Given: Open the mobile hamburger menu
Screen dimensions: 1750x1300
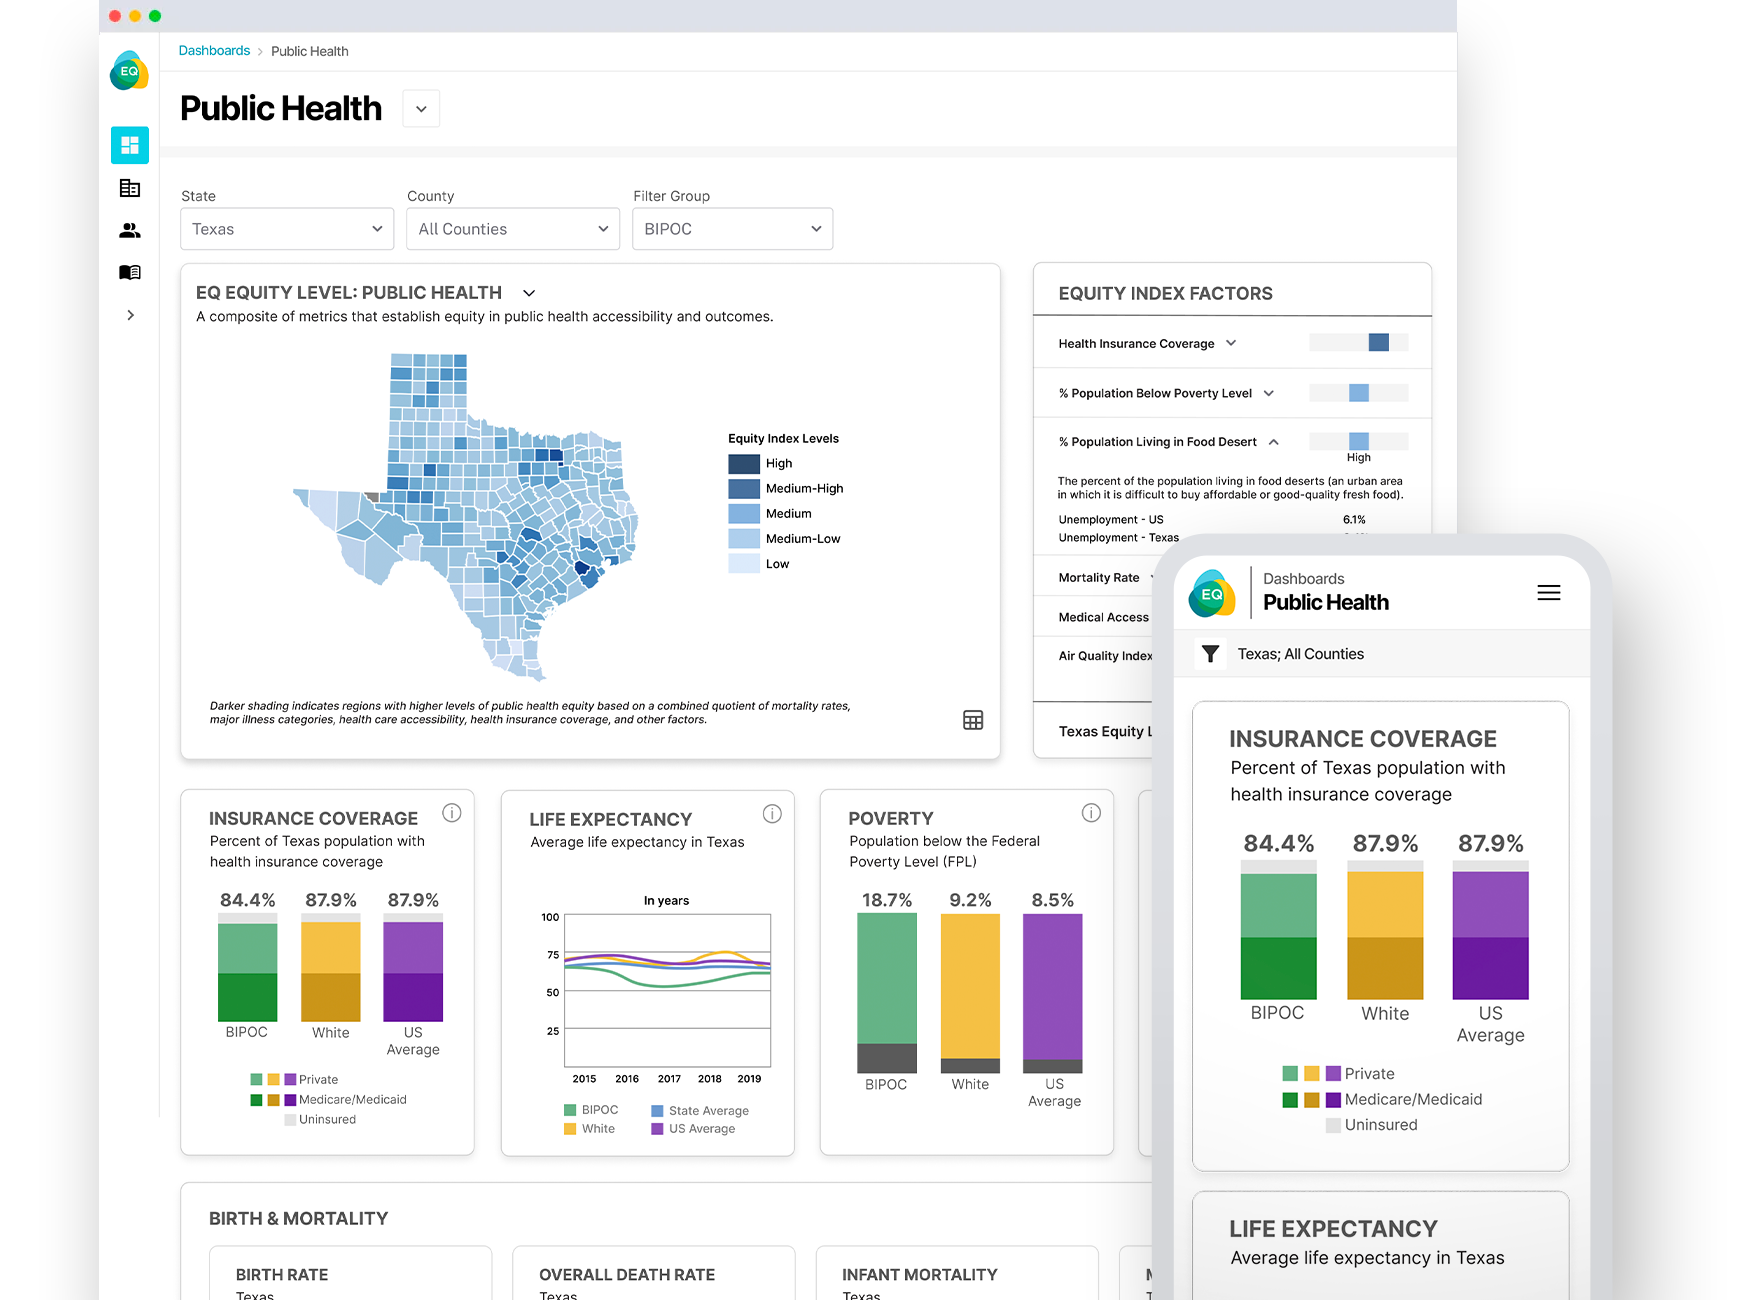Looking at the screenshot, I should [1548, 593].
